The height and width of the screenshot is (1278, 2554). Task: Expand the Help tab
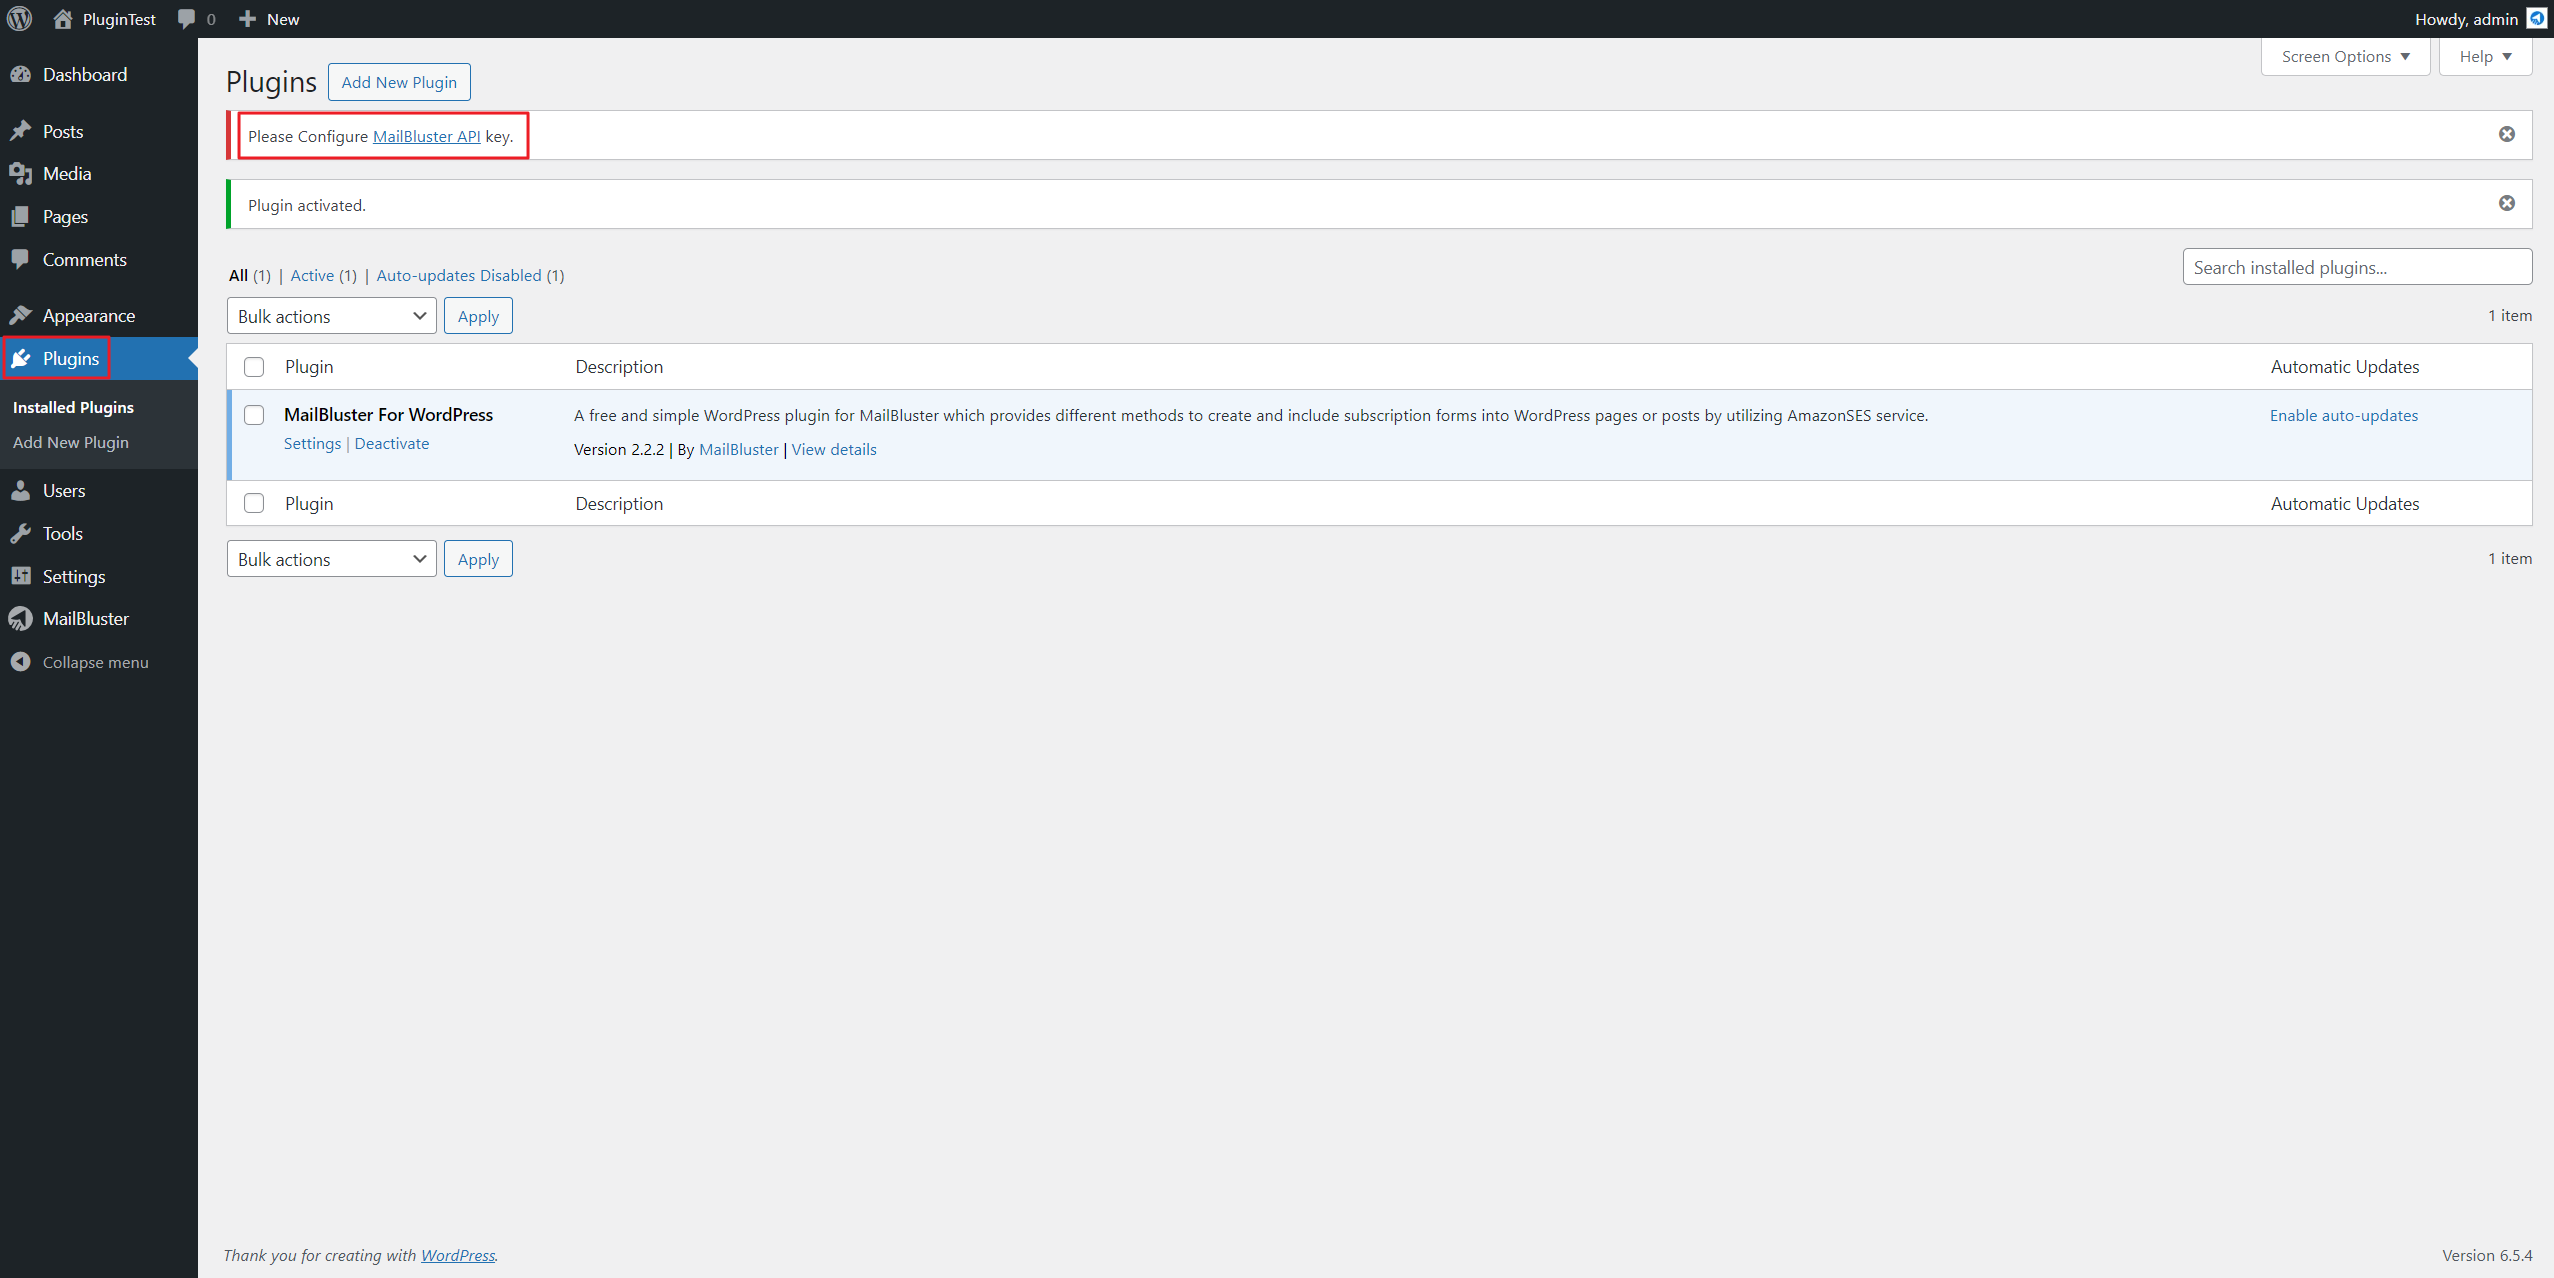coord(2484,57)
